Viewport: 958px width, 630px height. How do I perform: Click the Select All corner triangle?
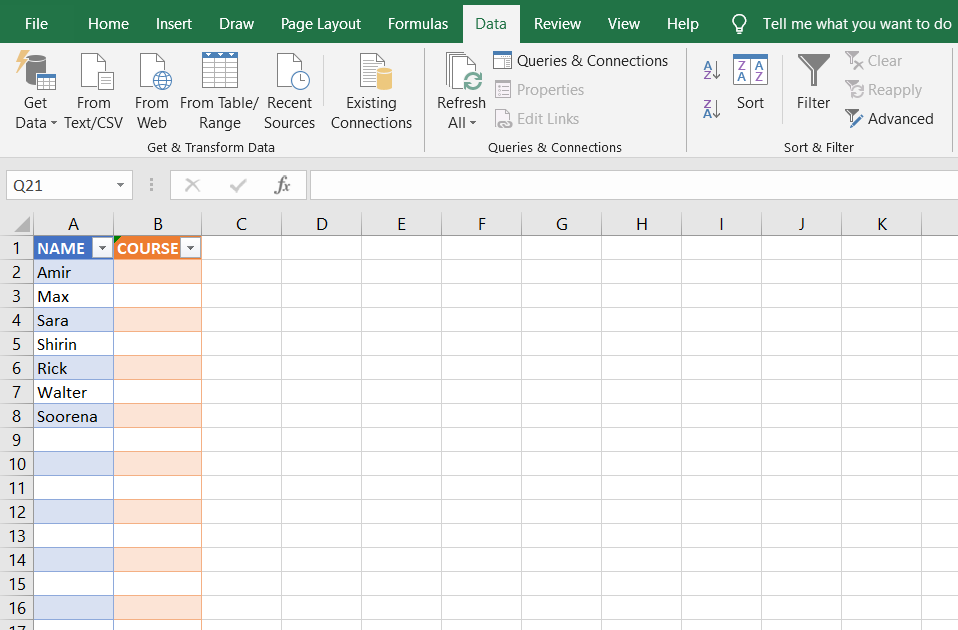click(x=23, y=224)
